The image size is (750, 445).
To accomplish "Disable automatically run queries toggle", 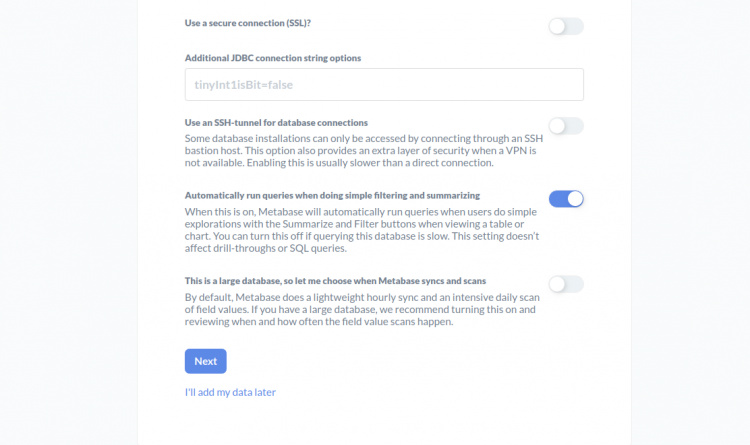I will pyautogui.click(x=565, y=198).
